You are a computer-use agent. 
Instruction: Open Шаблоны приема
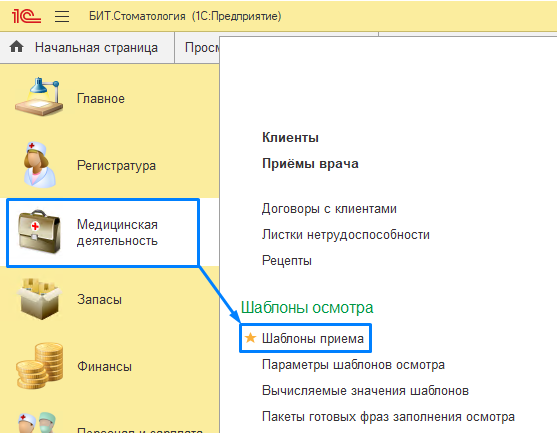point(313,339)
